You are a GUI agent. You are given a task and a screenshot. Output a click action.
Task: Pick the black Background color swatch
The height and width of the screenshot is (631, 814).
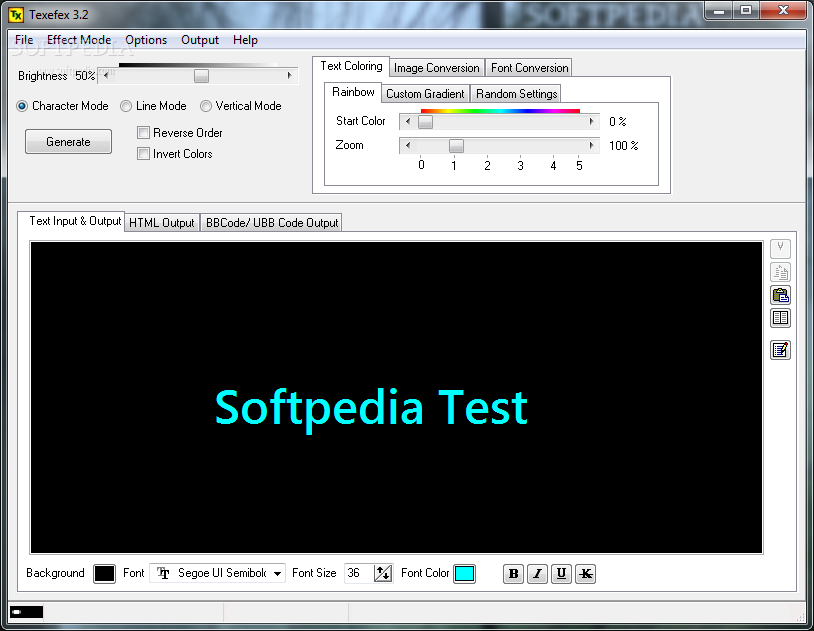pos(104,574)
